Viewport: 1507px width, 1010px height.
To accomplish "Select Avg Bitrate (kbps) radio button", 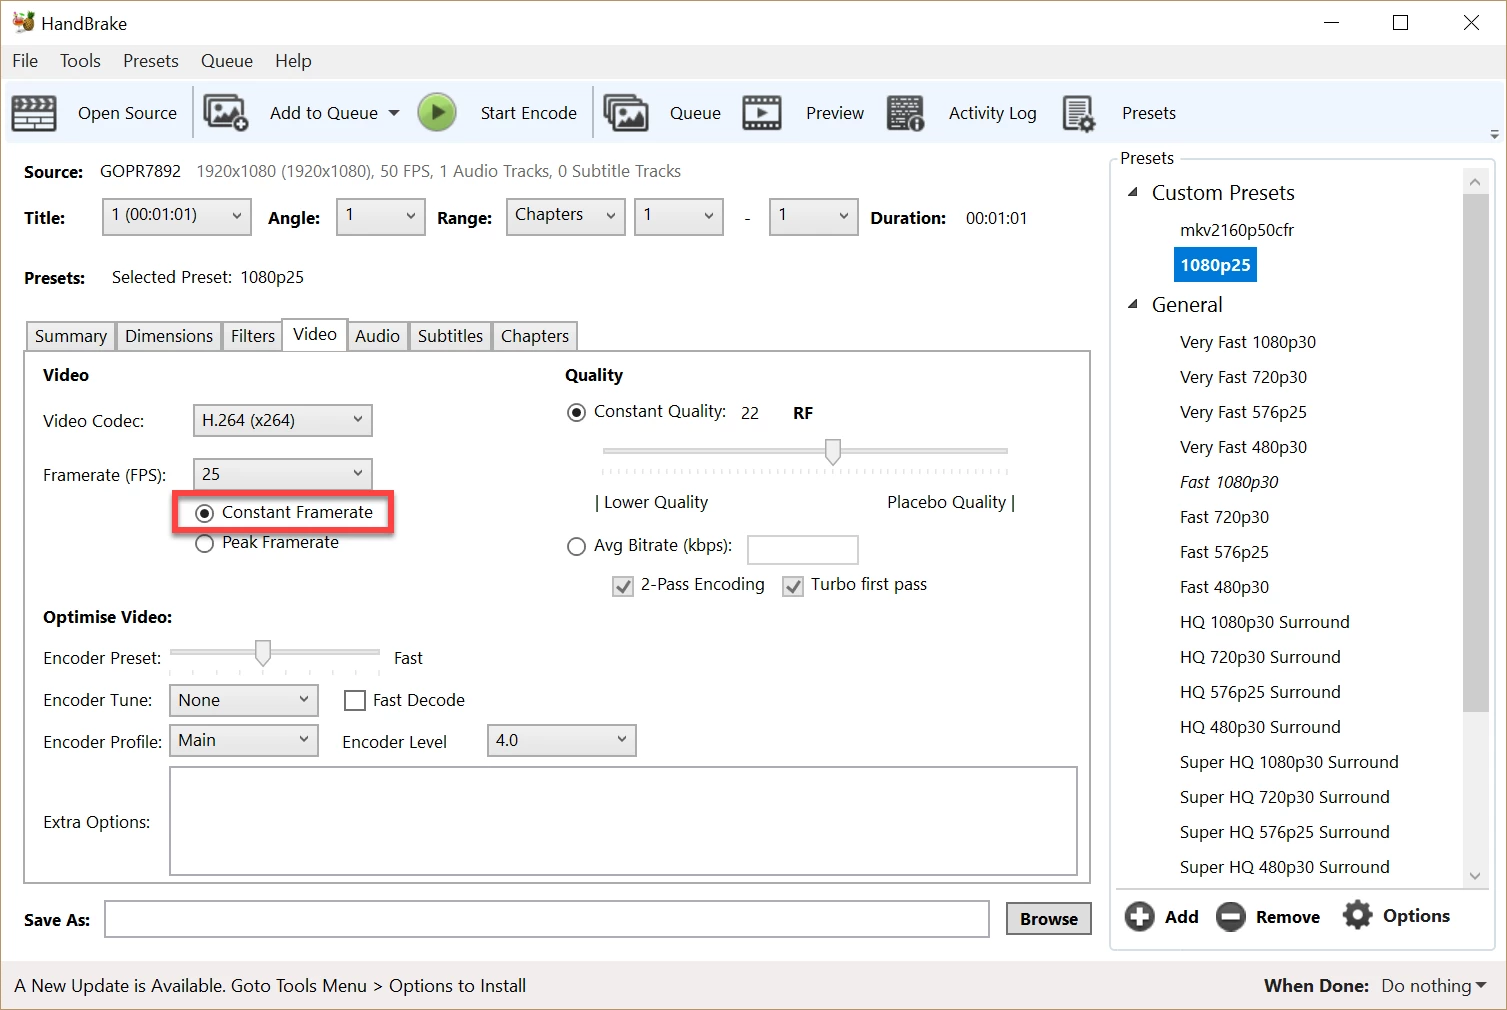I will tap(576, 546).
